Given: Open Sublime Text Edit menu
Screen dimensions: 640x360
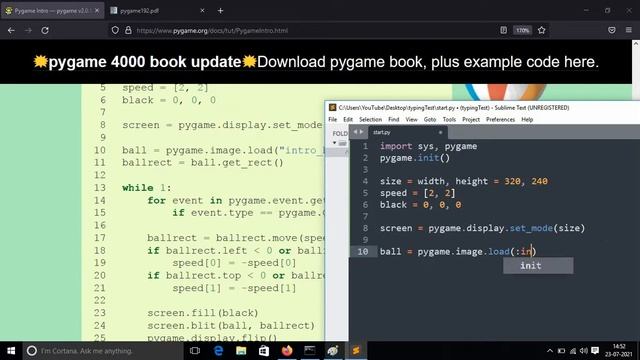Looking at the screenshot, I should pyautogui.click(x=348, y=120).
